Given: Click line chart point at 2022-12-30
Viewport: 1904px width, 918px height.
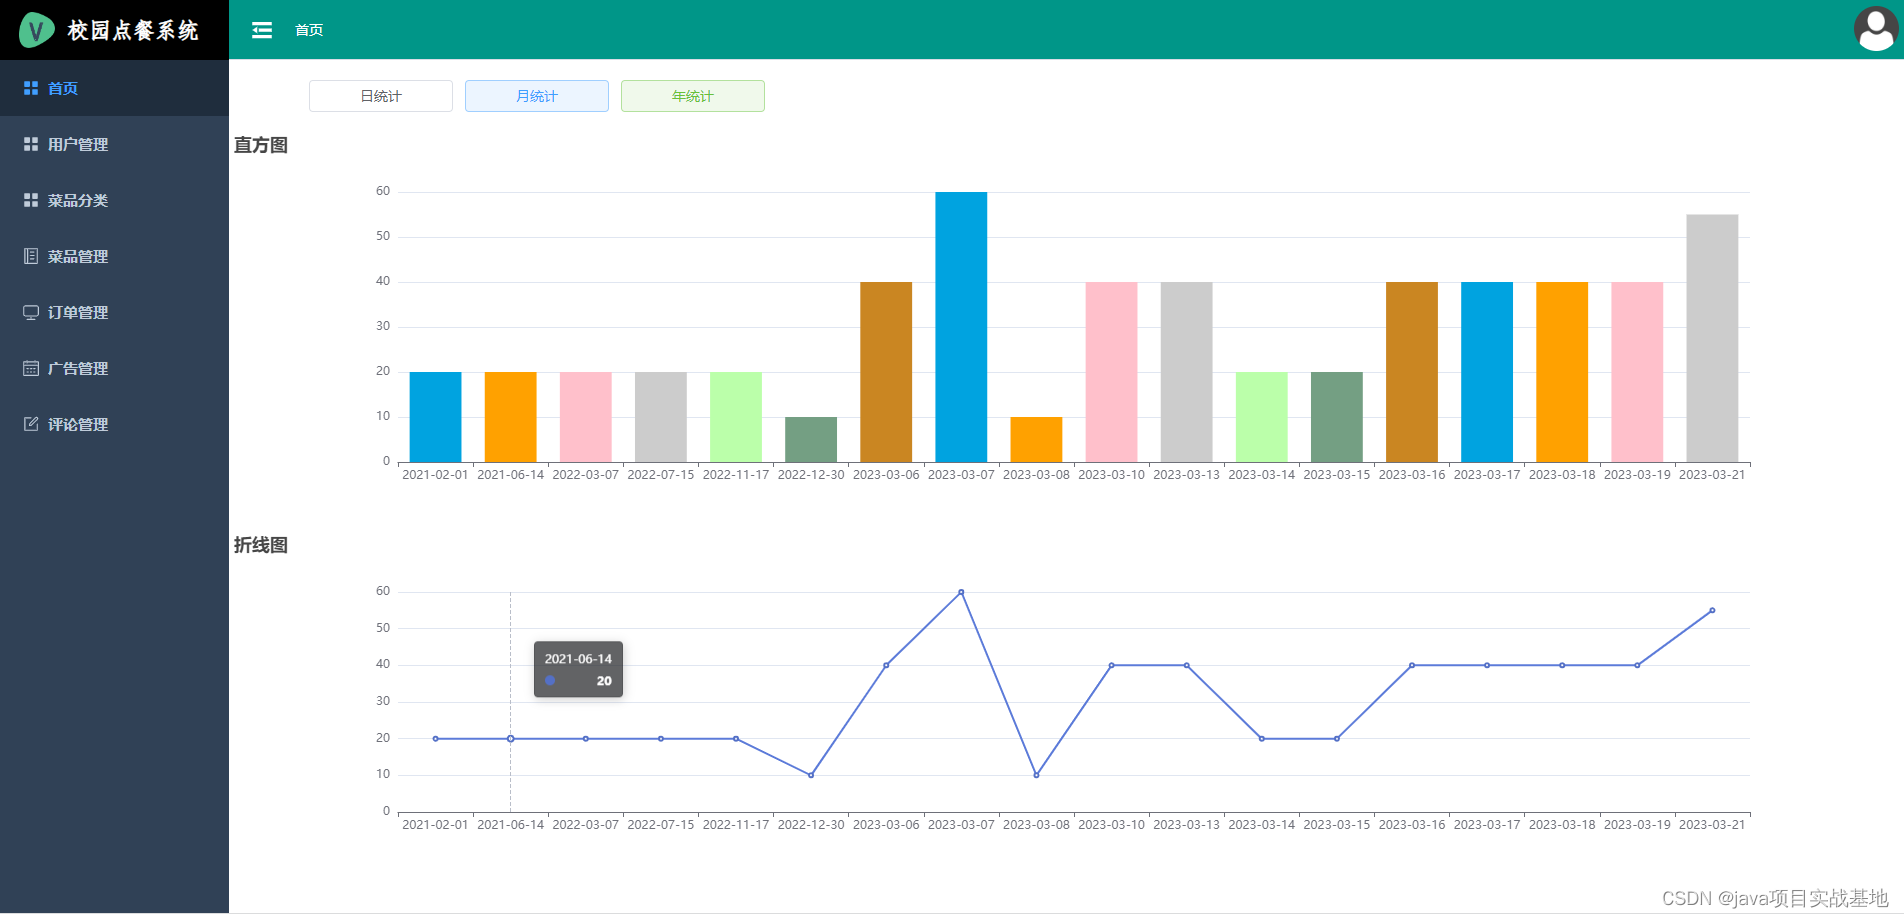Looking at the screenshot, I should [x=811, y=775].
